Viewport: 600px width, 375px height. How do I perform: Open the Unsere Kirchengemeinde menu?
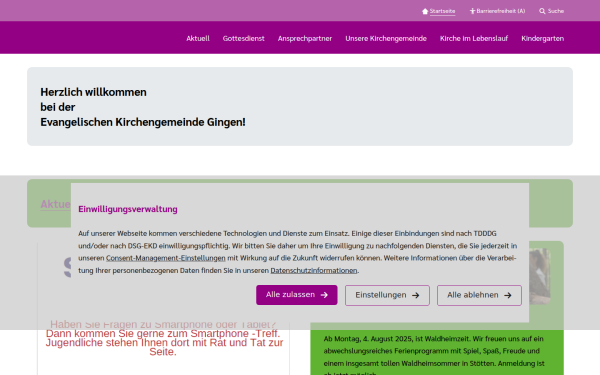tap(386, 38)
